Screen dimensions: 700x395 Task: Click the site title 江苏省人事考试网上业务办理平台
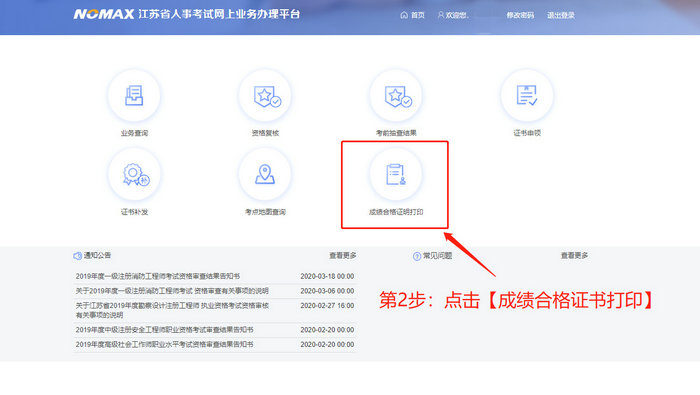click(x=219, y=14)
